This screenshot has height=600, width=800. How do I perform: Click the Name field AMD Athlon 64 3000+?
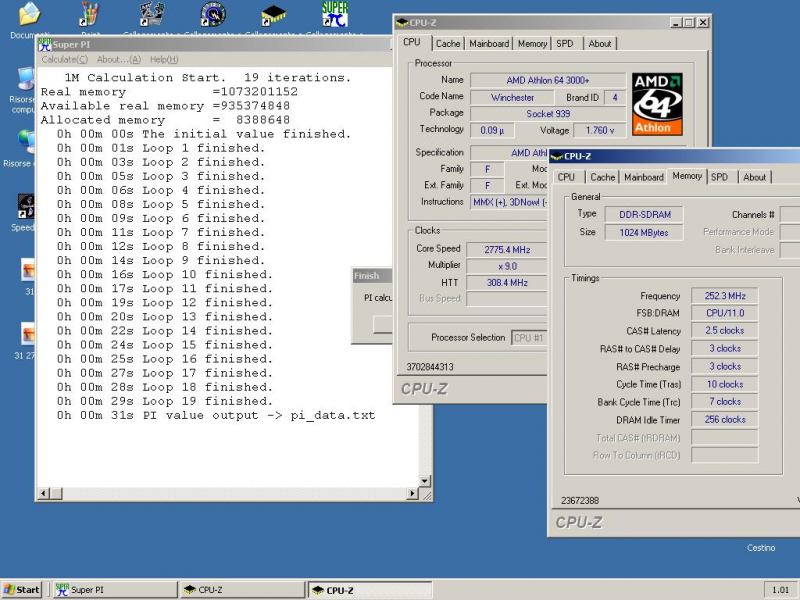click(547, 81)
